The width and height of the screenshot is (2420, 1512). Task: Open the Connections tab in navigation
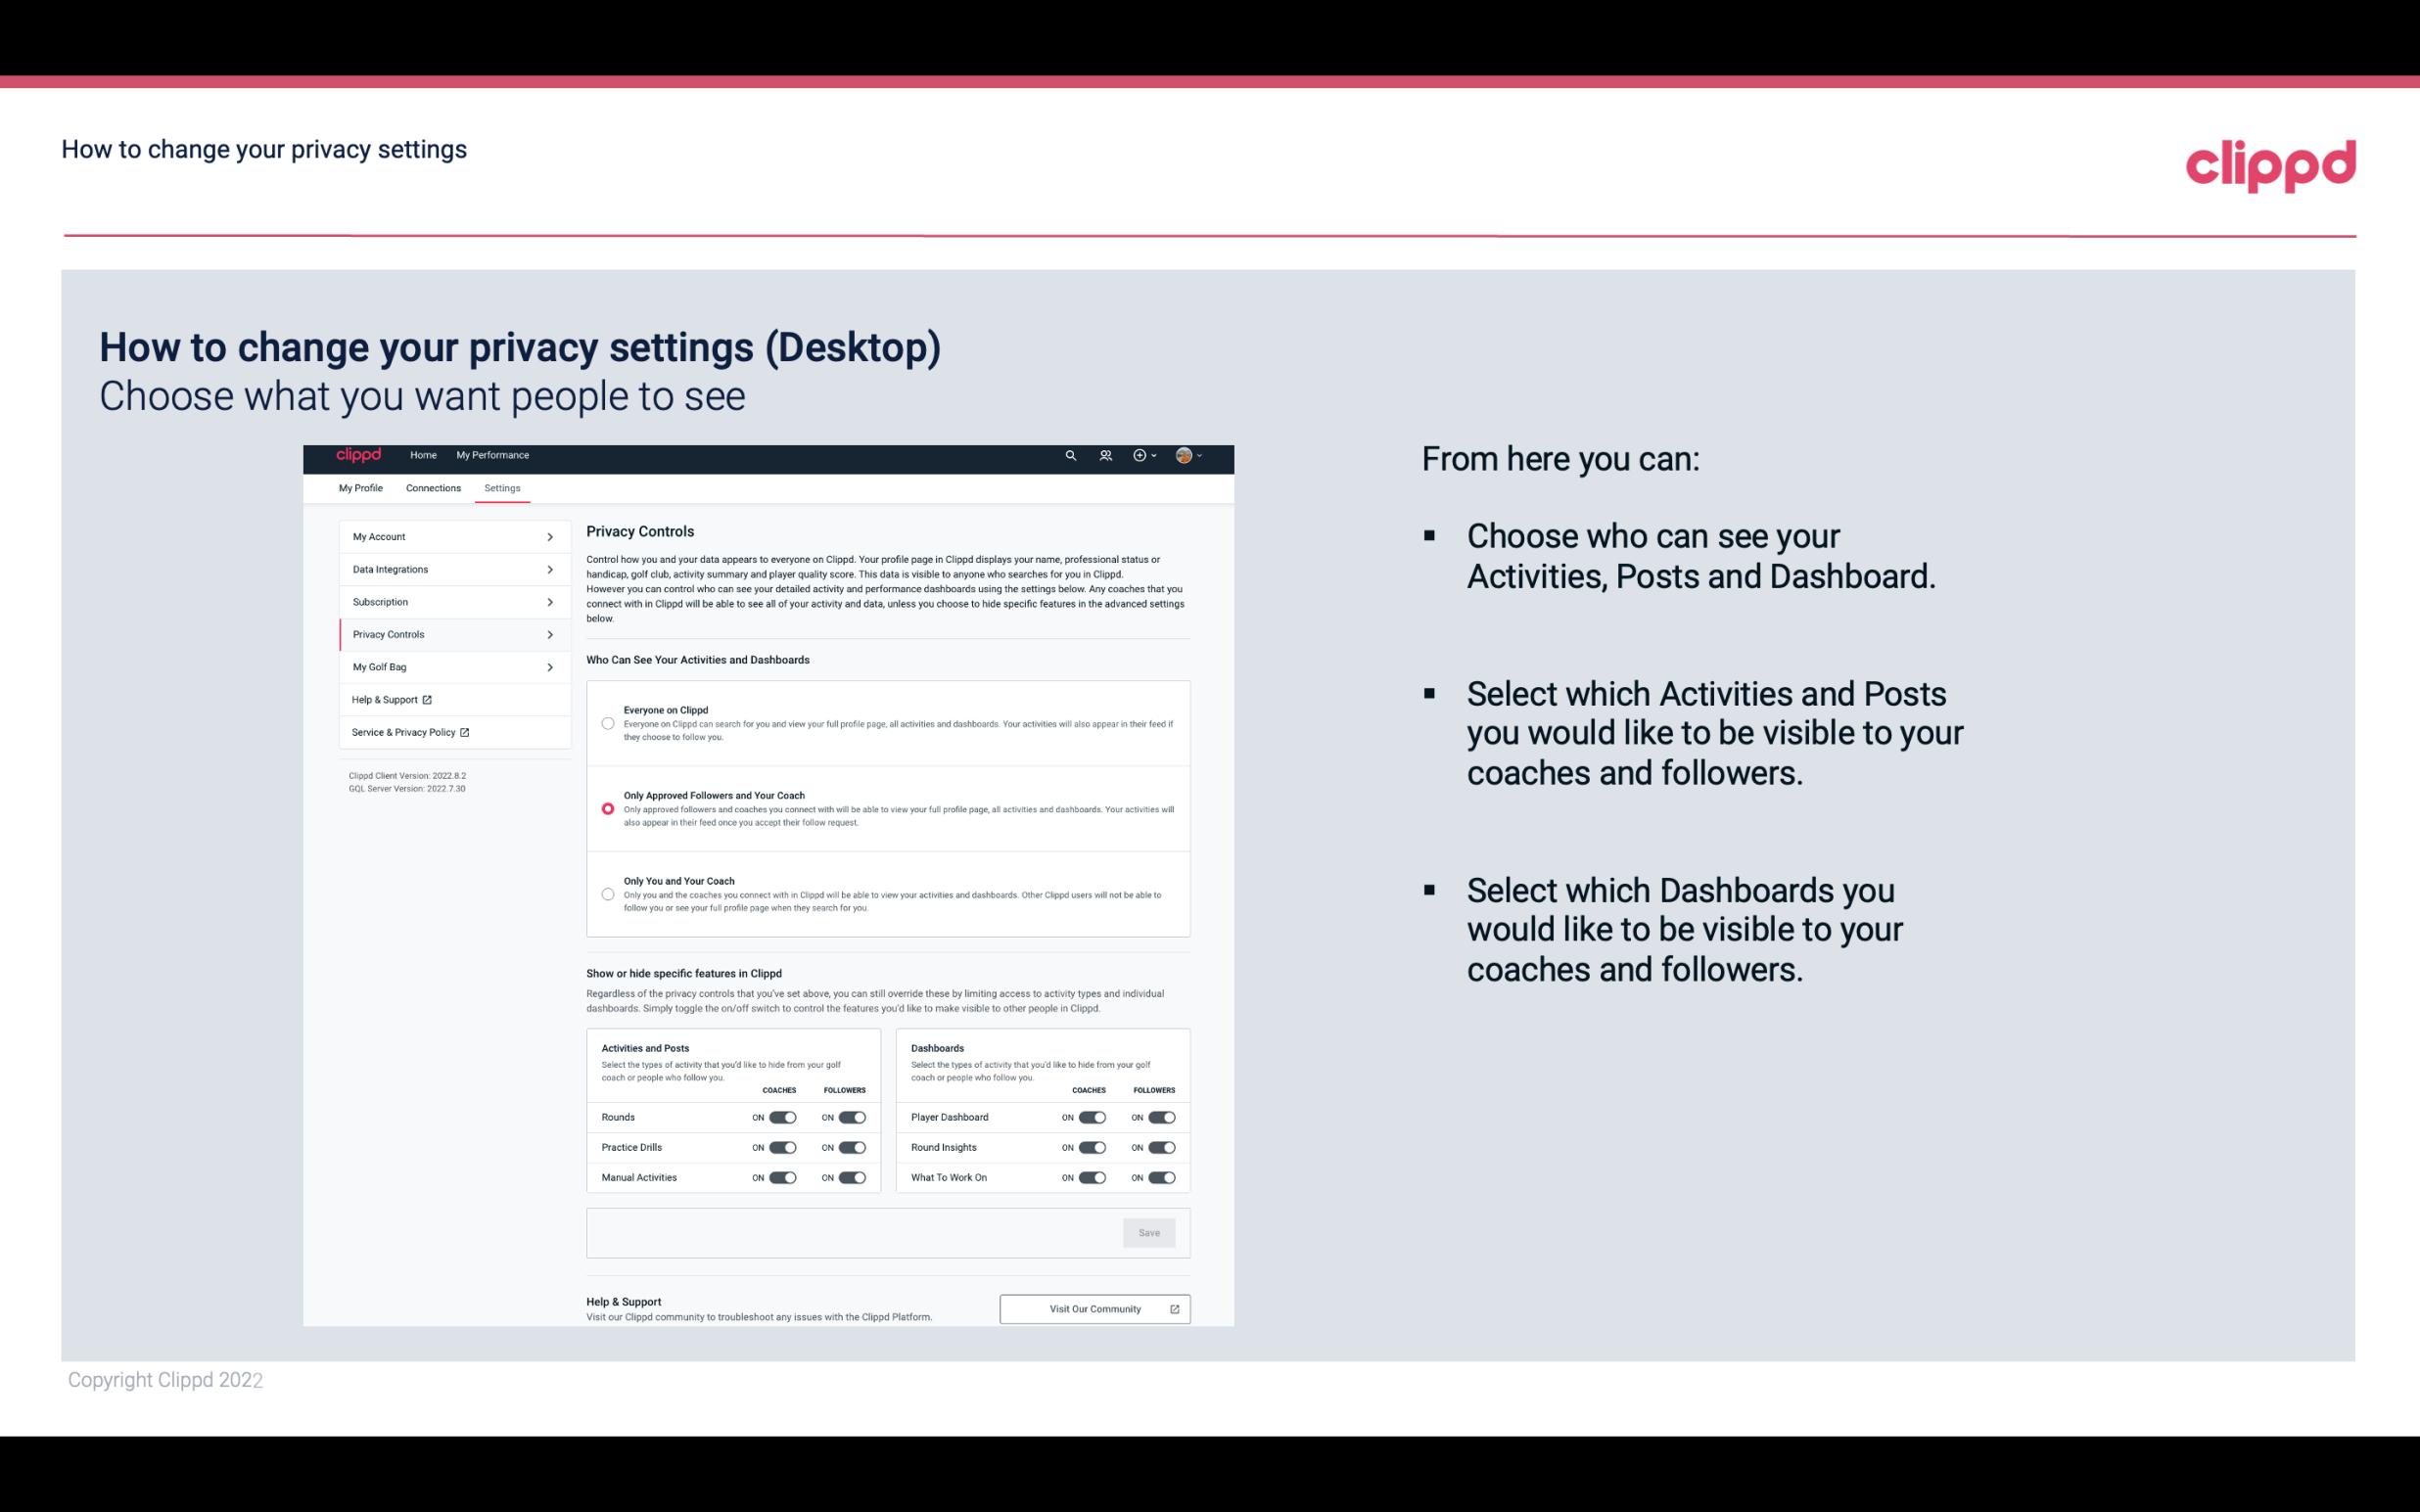(432, 487)
